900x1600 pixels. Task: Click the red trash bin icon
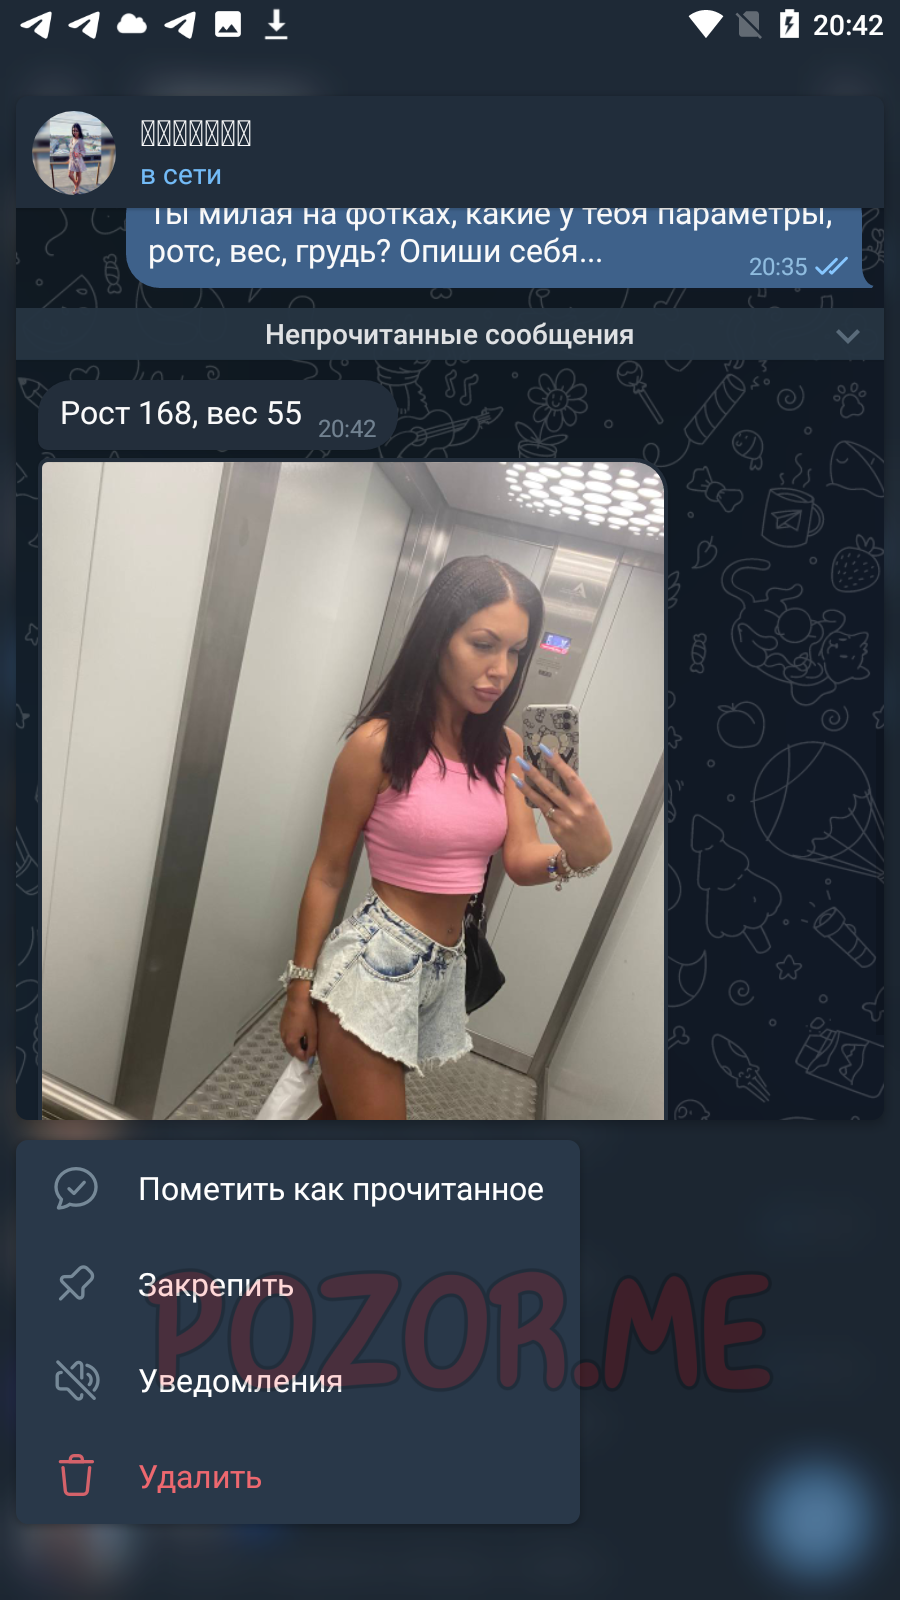pos(76,1476)
